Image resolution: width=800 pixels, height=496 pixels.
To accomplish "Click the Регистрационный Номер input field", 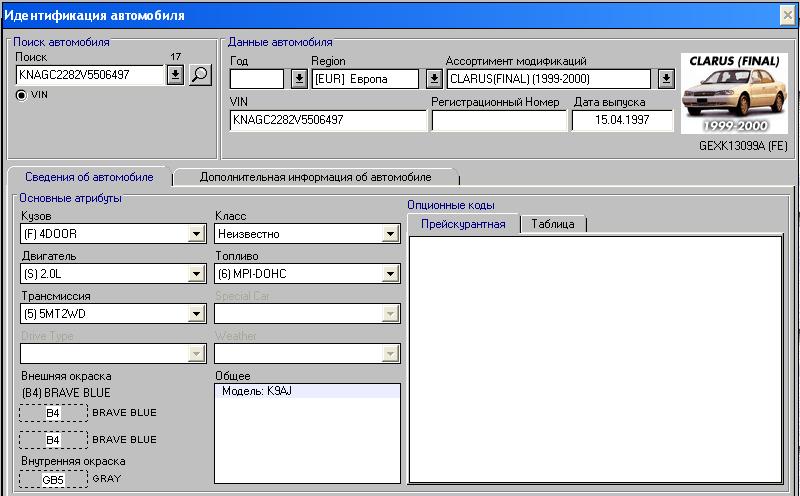I will tap(498, 120).
